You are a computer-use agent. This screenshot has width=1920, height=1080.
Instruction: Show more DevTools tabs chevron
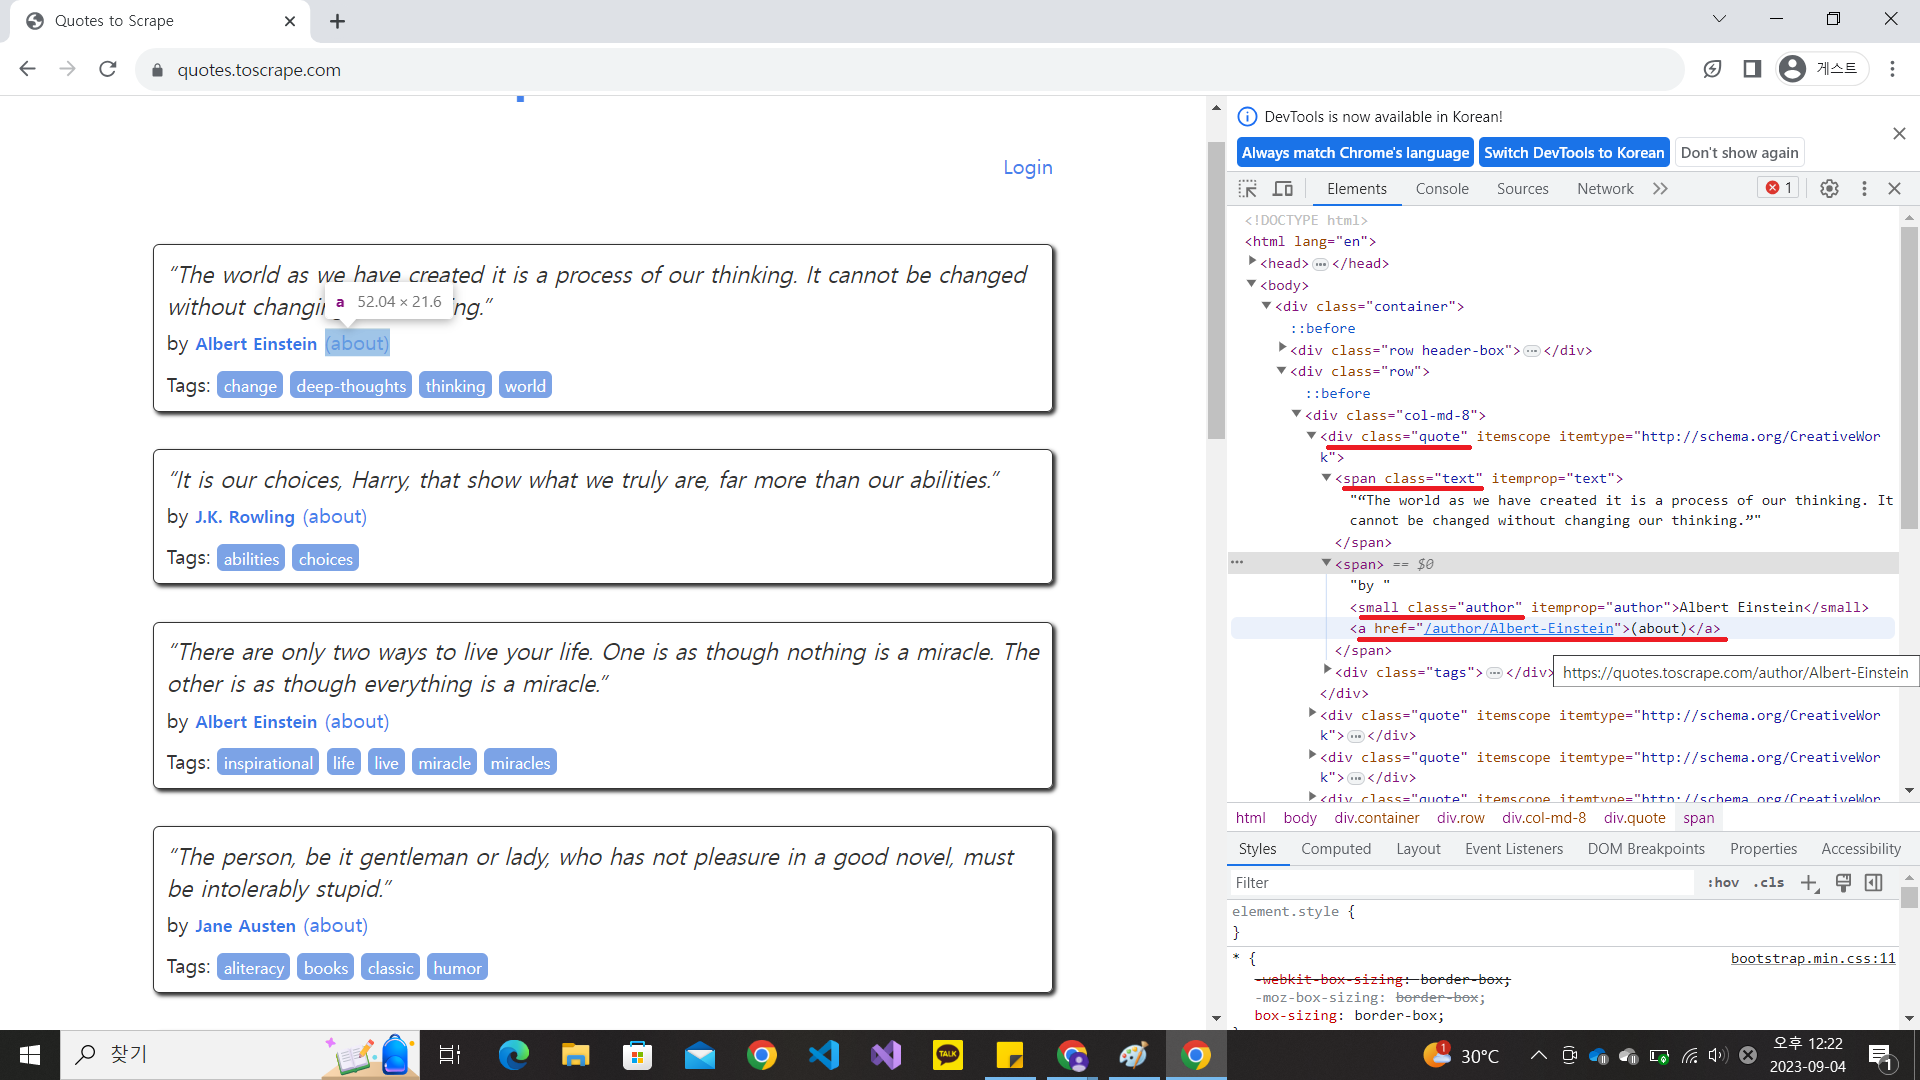(x=1660, y=189)
